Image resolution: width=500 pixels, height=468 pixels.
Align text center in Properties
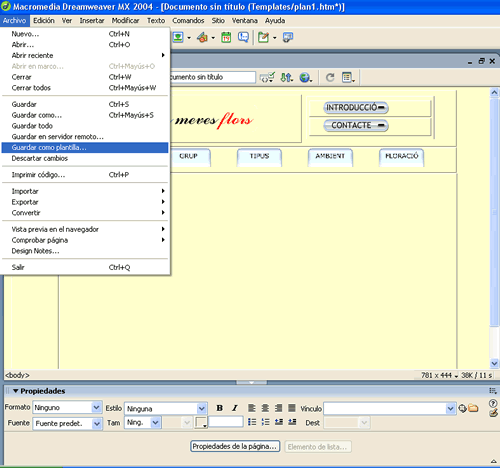(x=265, y=408)
